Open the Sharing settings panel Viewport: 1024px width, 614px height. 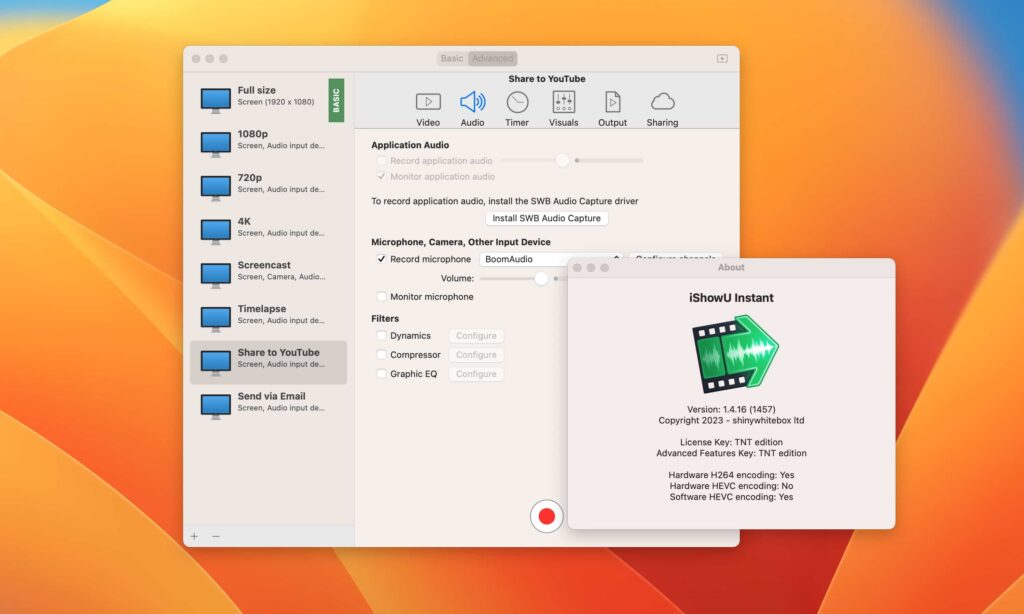coord(661,100)
